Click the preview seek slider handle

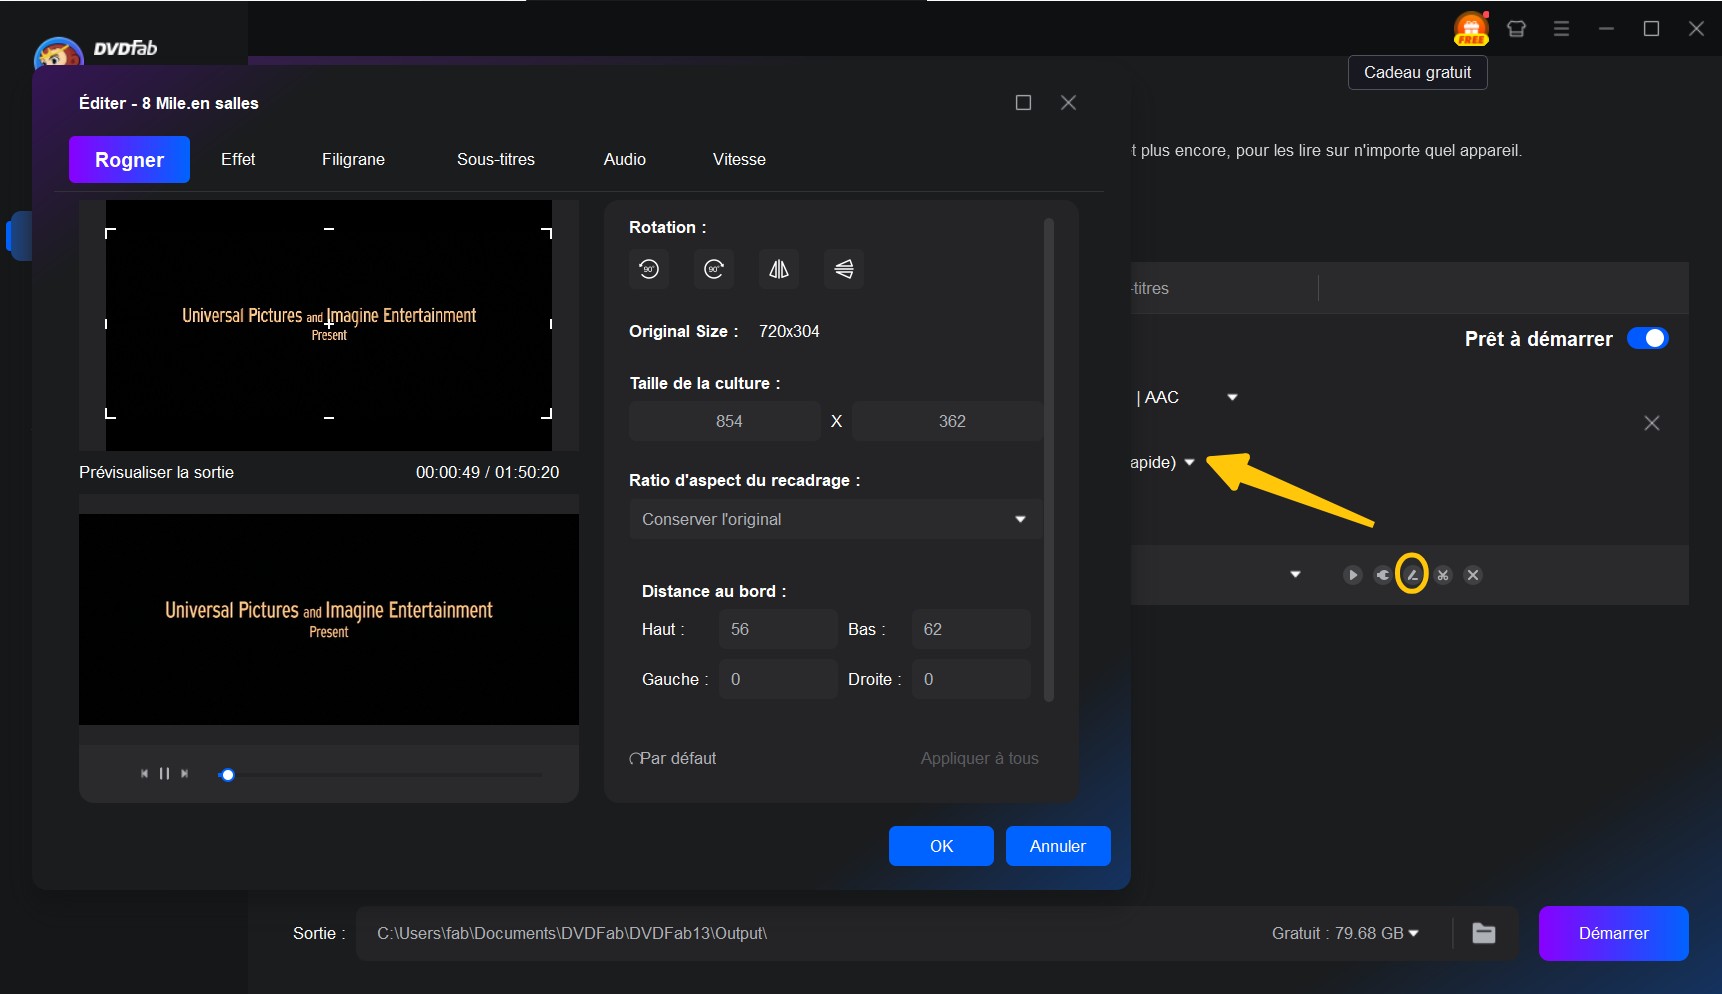(x=228, y=775)
